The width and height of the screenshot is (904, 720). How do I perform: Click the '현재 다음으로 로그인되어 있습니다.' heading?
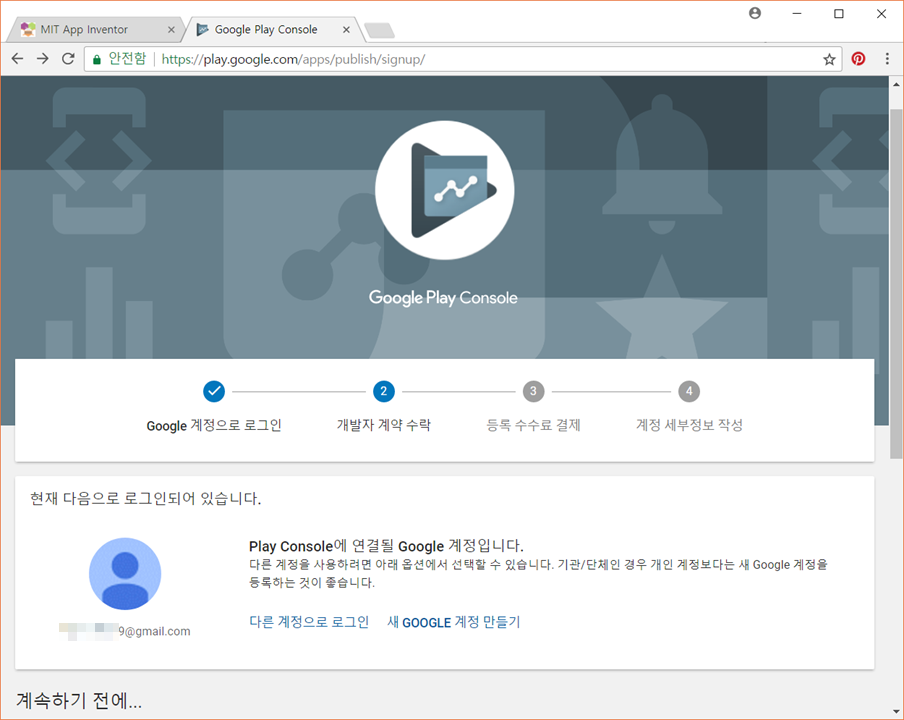click(145, 499)
